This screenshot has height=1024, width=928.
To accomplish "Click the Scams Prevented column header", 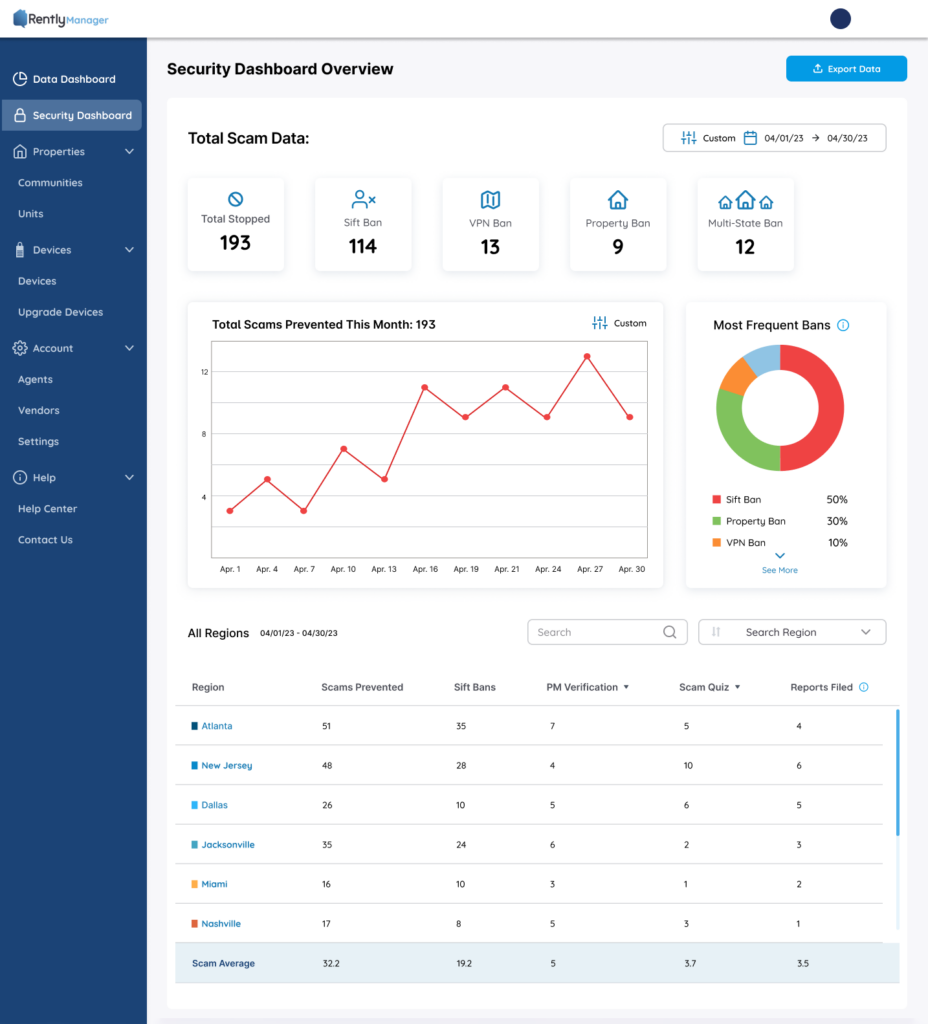I will tap(362, 687).
